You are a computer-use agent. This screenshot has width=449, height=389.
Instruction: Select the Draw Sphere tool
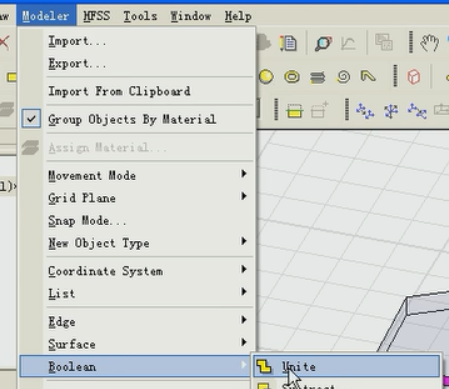point(266,77)
